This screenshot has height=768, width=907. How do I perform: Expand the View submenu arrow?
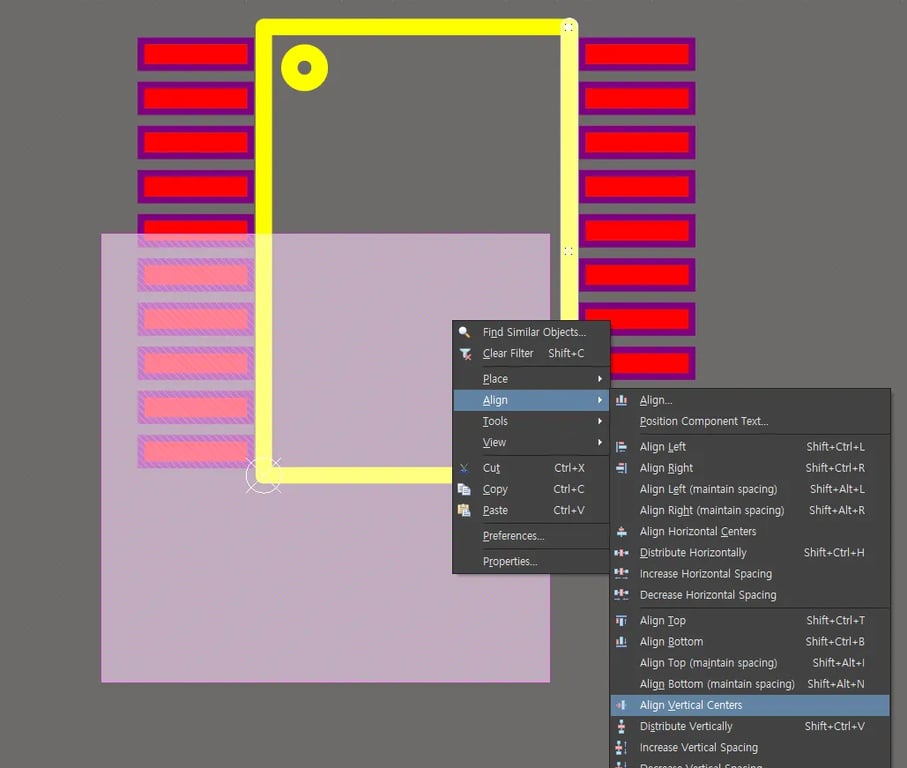(600, 442)
